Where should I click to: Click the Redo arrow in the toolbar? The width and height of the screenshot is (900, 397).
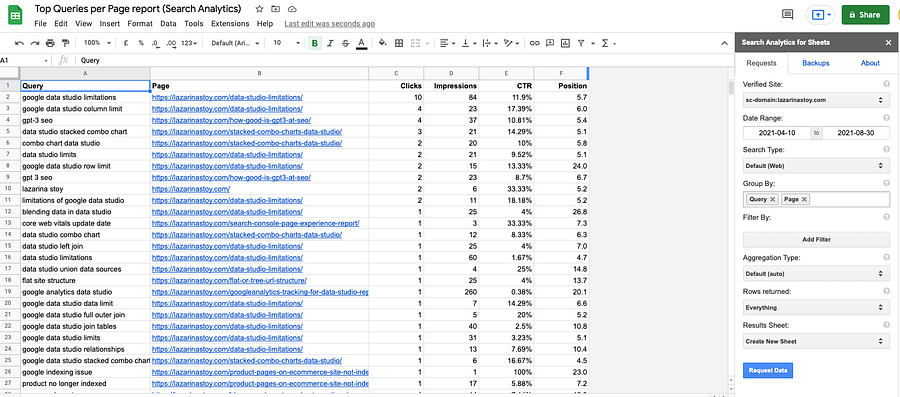(34, 43)
